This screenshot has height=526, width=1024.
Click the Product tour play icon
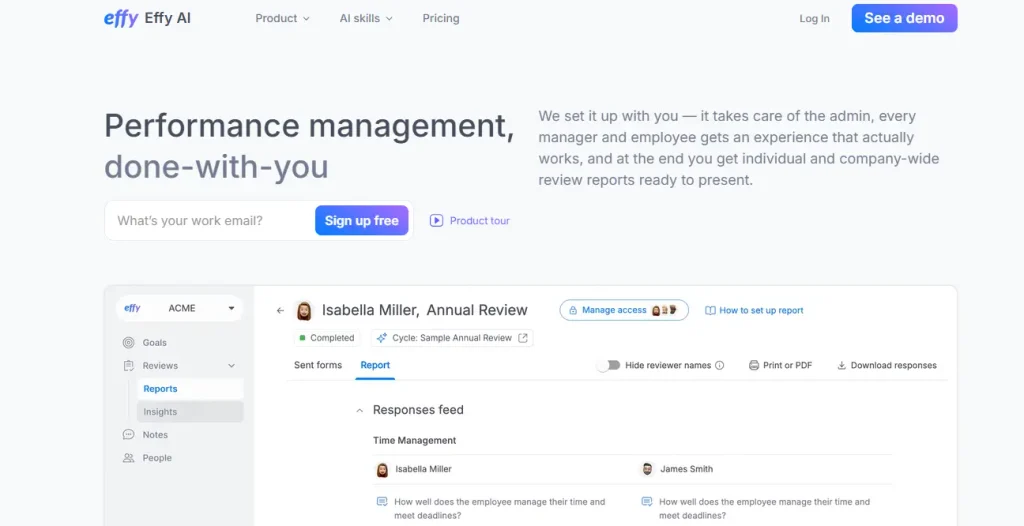click(436, 221)
